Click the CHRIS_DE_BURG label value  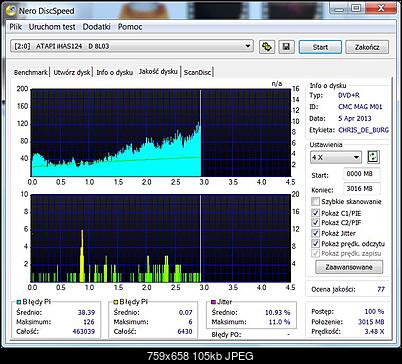[363, 130]
